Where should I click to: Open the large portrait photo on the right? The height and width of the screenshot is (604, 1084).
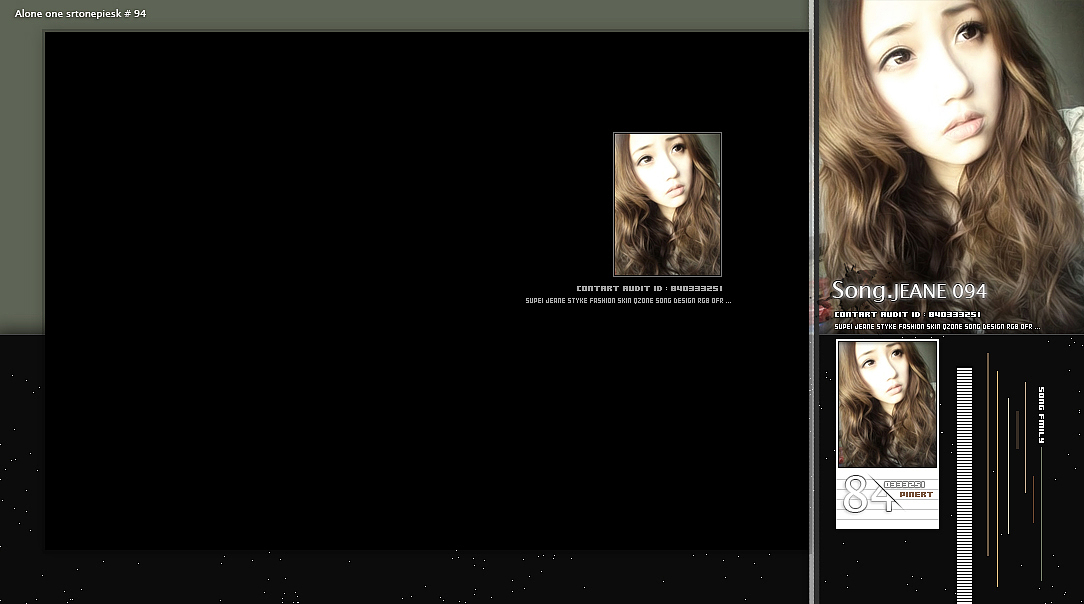[951, 166]
